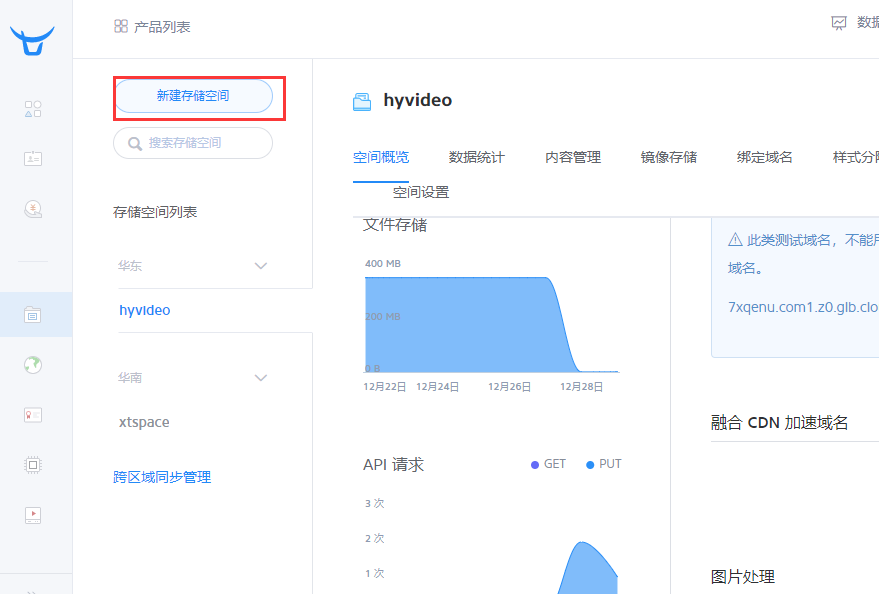Click the 华东 region label
Image resolution: width=879 pixels, height=594 pixels.
click(x=130, y=266)
